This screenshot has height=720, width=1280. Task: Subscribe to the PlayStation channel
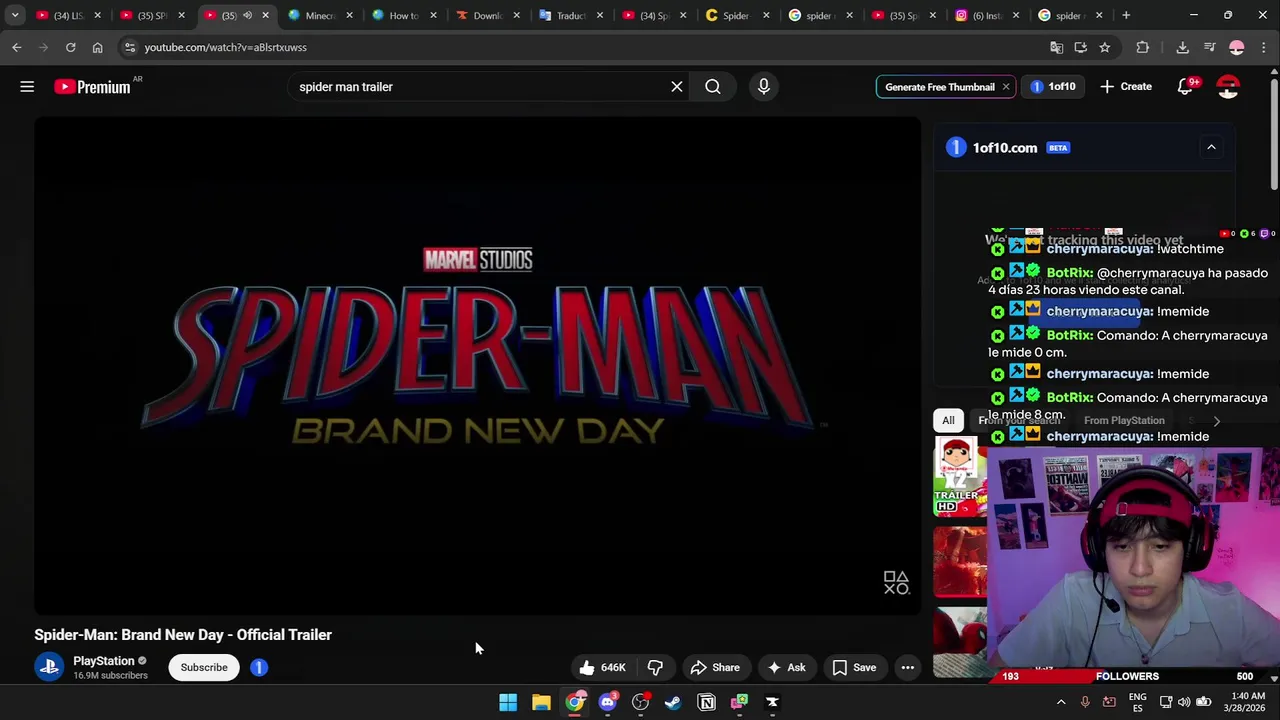pyautogui.click(x=204, y=667)
